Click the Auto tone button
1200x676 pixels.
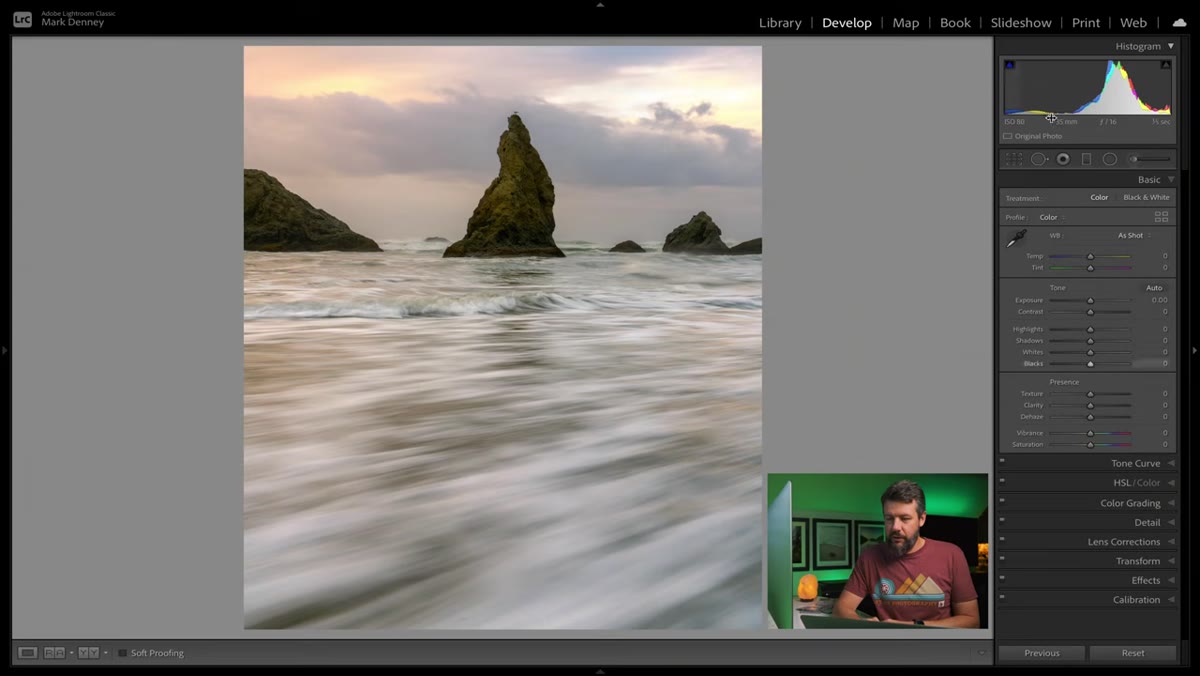1154,288
